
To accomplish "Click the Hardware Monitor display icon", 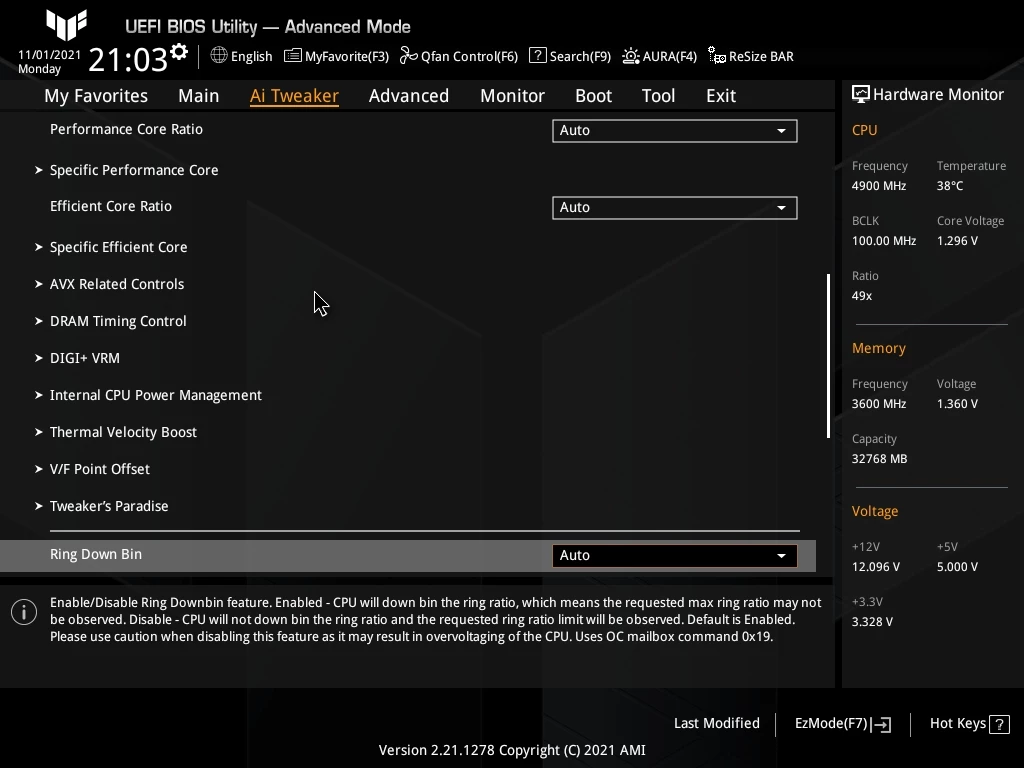I will click(x=861, y=95).
